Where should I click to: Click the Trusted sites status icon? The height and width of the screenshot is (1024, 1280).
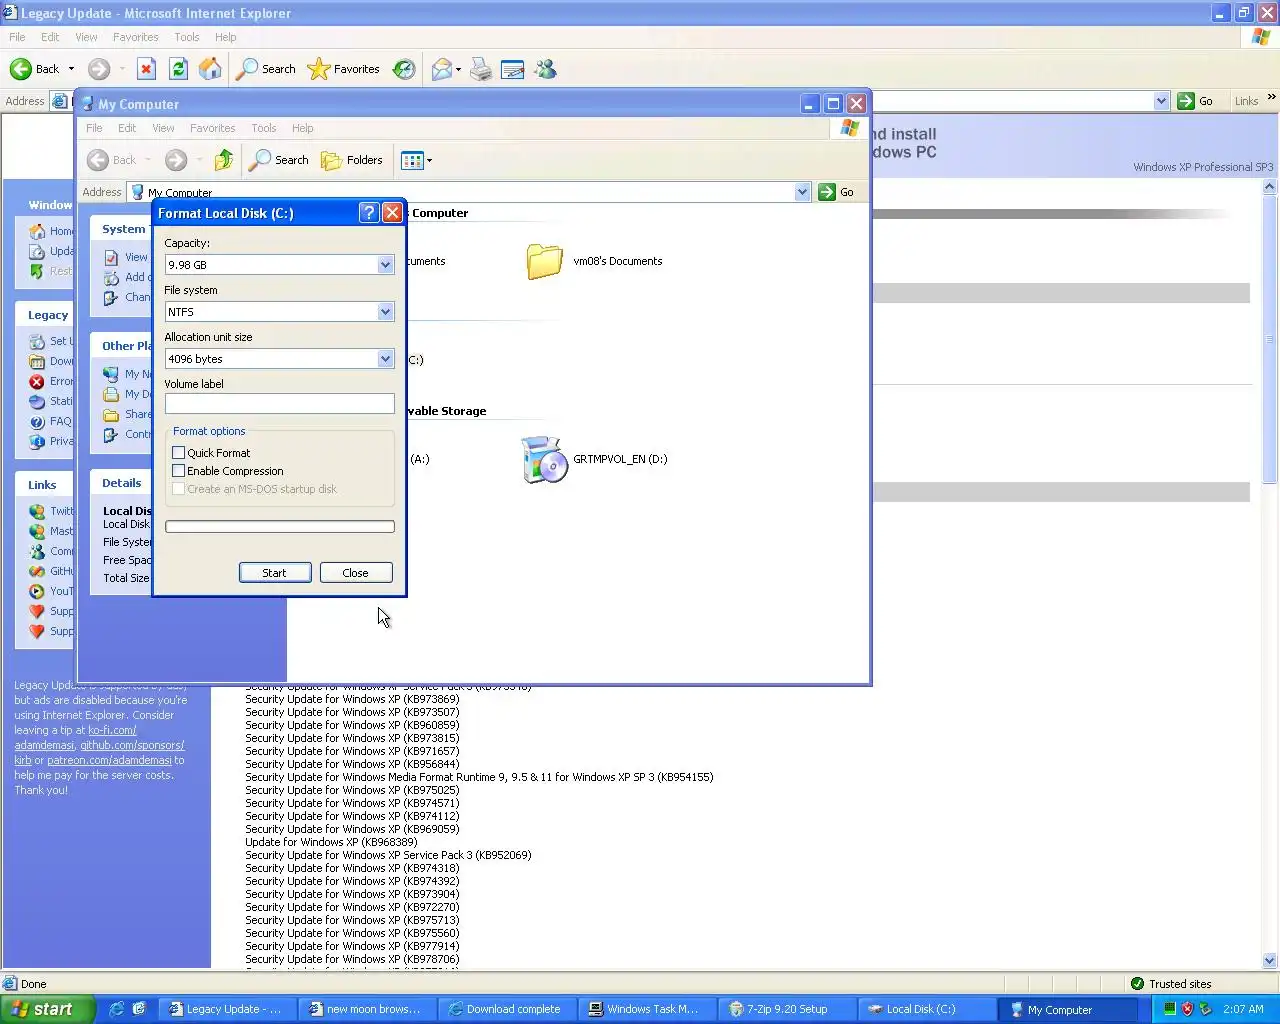[1137, 984]
